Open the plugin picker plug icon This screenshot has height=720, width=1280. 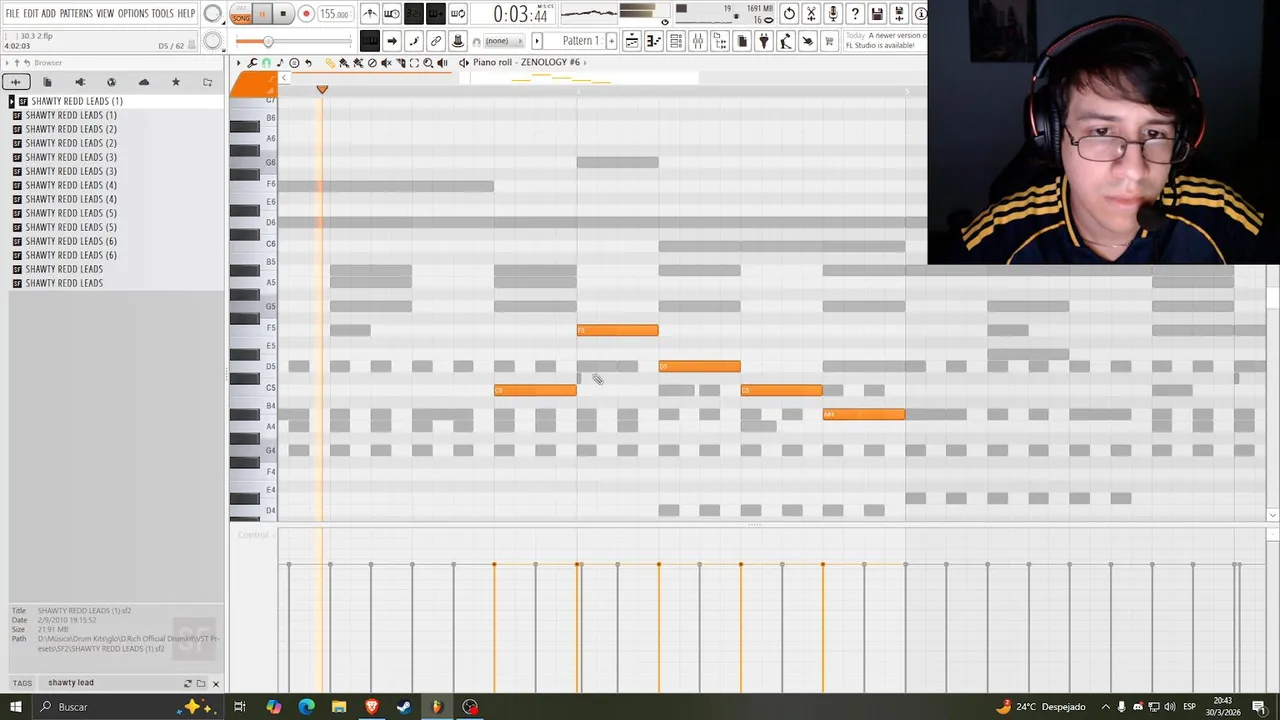point(764,41)
